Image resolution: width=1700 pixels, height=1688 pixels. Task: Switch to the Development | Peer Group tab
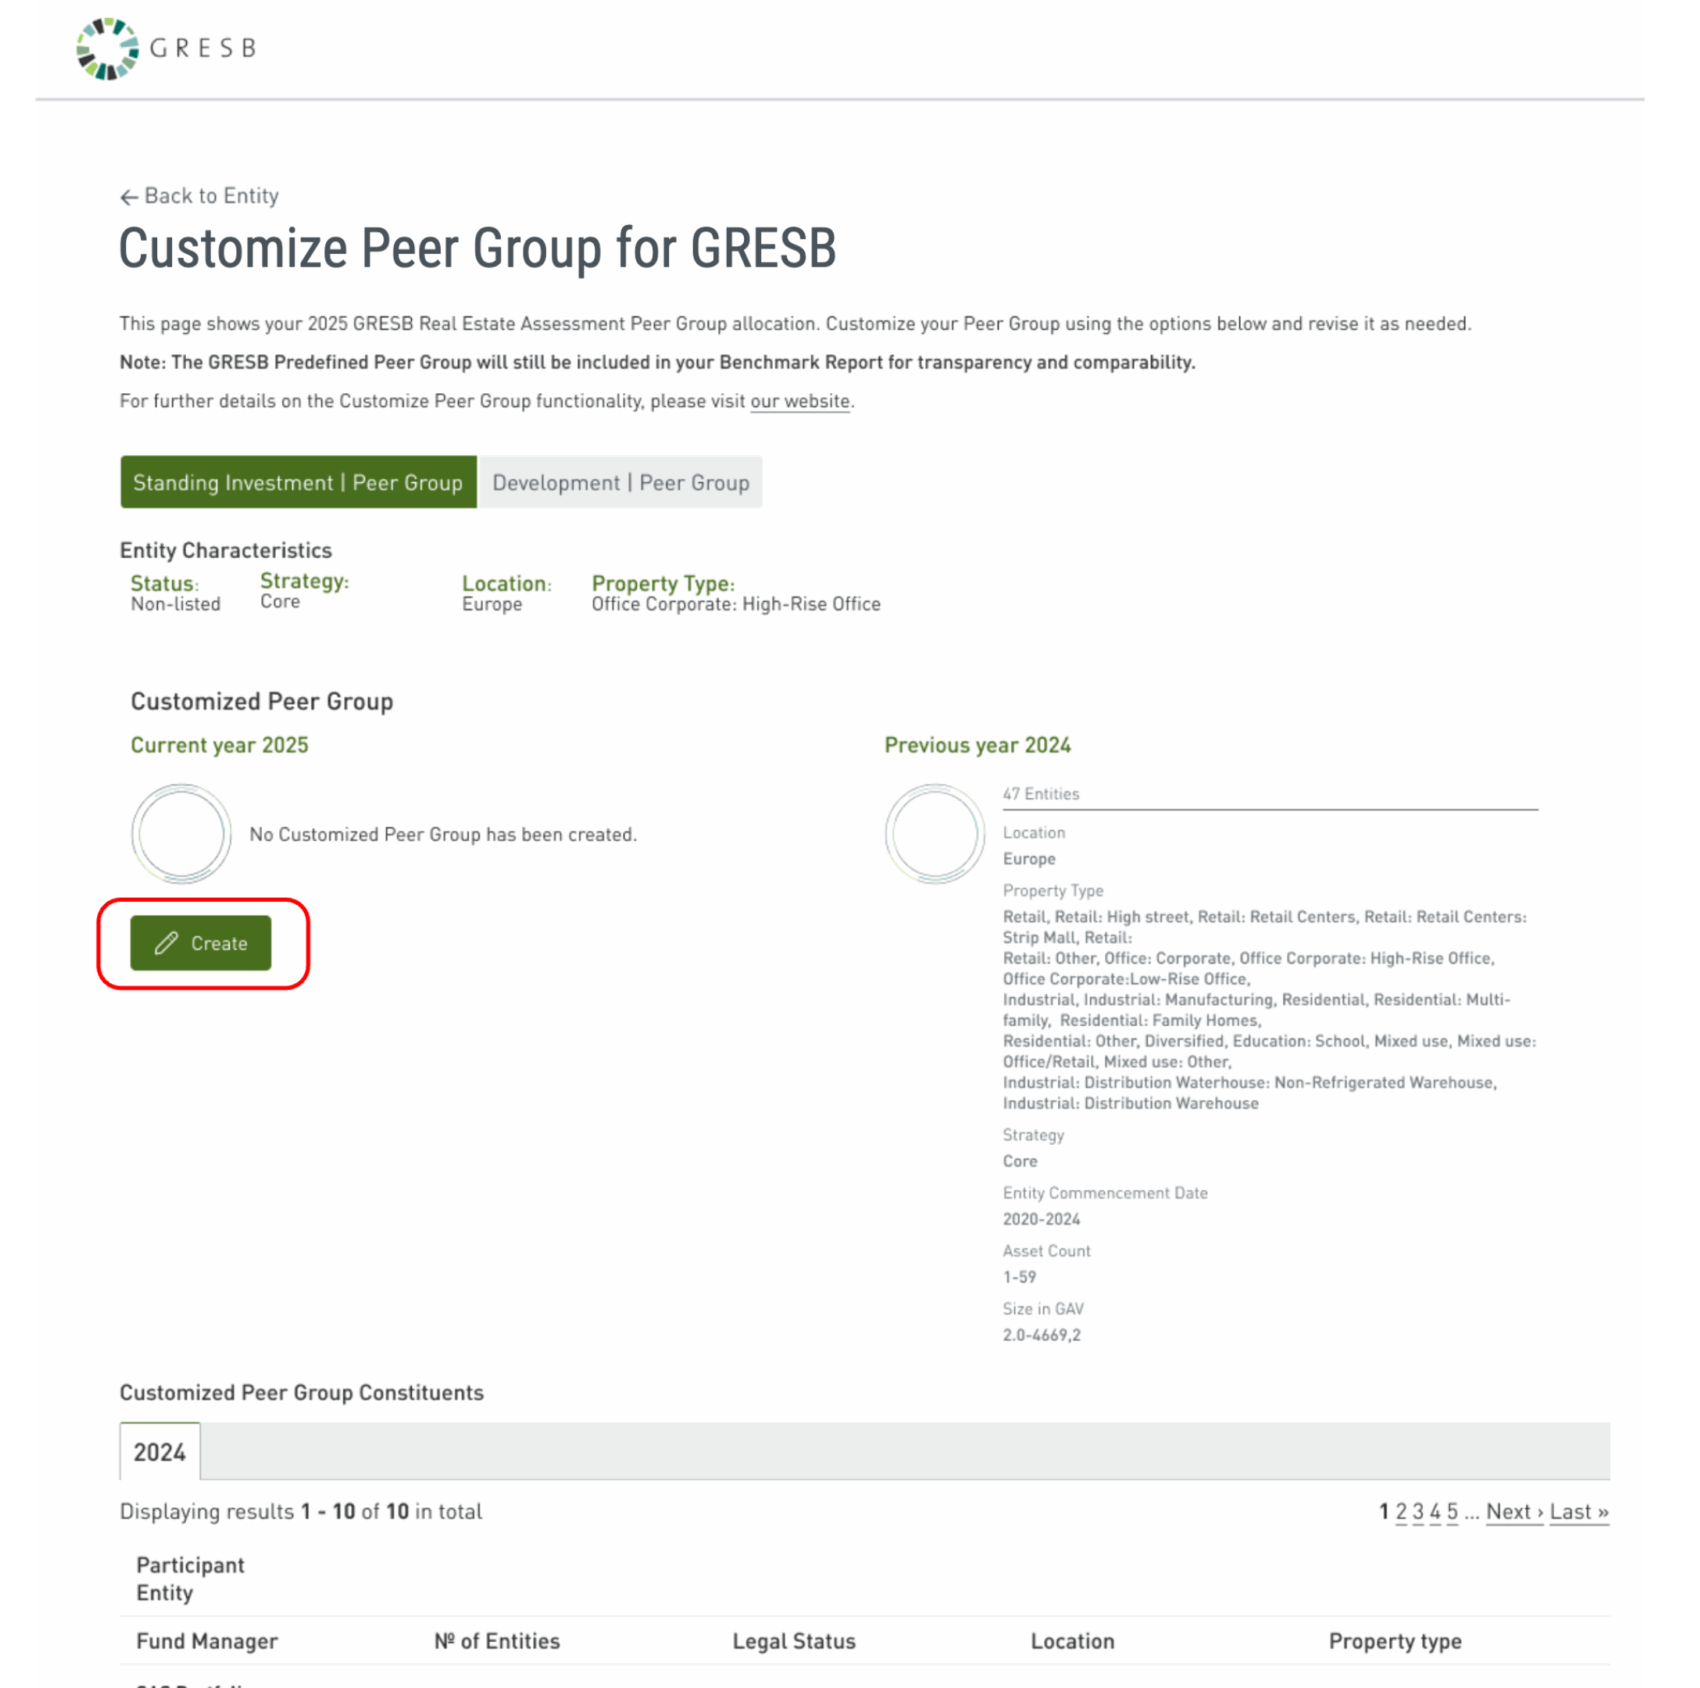[620, 482]
